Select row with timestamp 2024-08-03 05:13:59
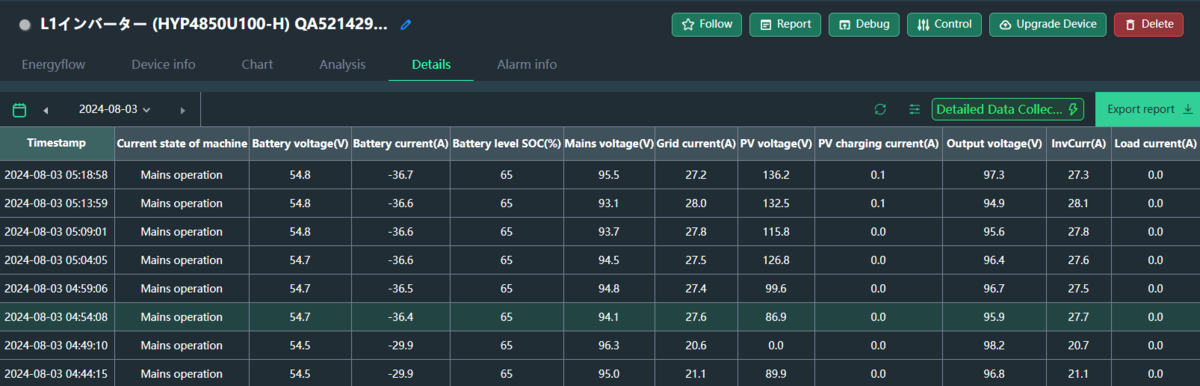The image size is (1200, 386). pos(600,203)
